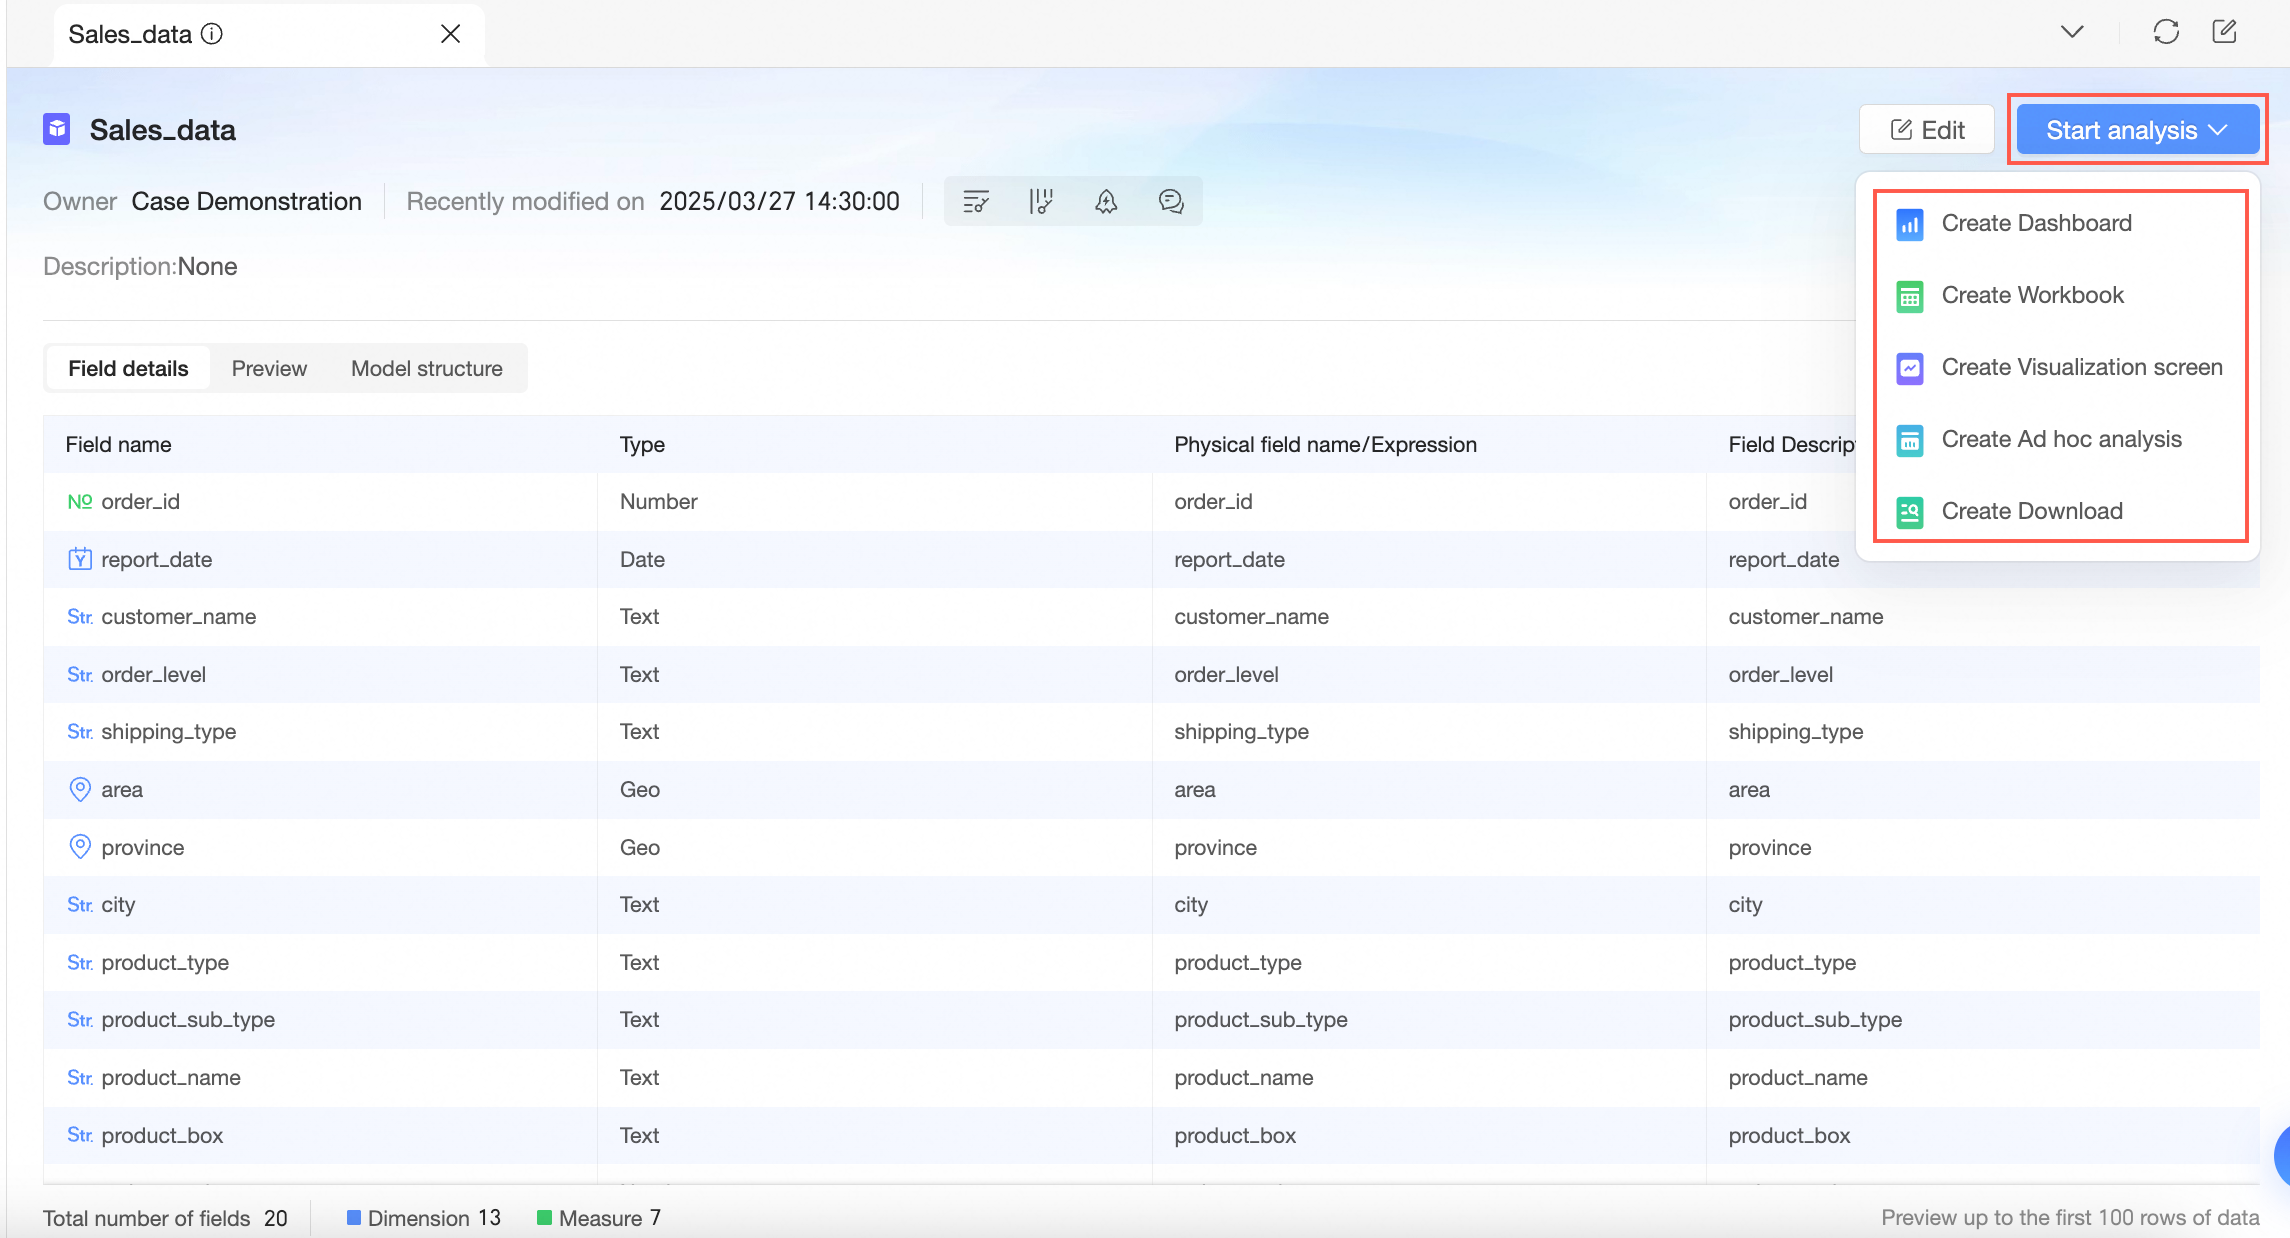
Task: Click the calendar icon next to report_date
Action: point(80,559)
